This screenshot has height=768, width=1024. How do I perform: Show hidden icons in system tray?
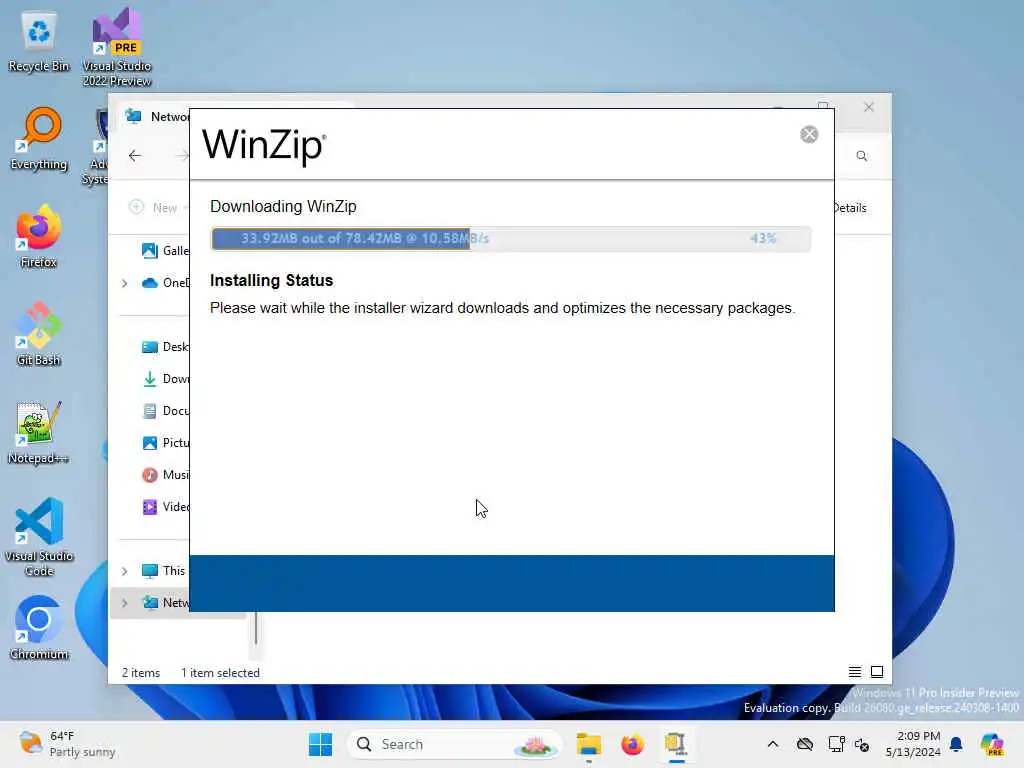pos(773,744)
